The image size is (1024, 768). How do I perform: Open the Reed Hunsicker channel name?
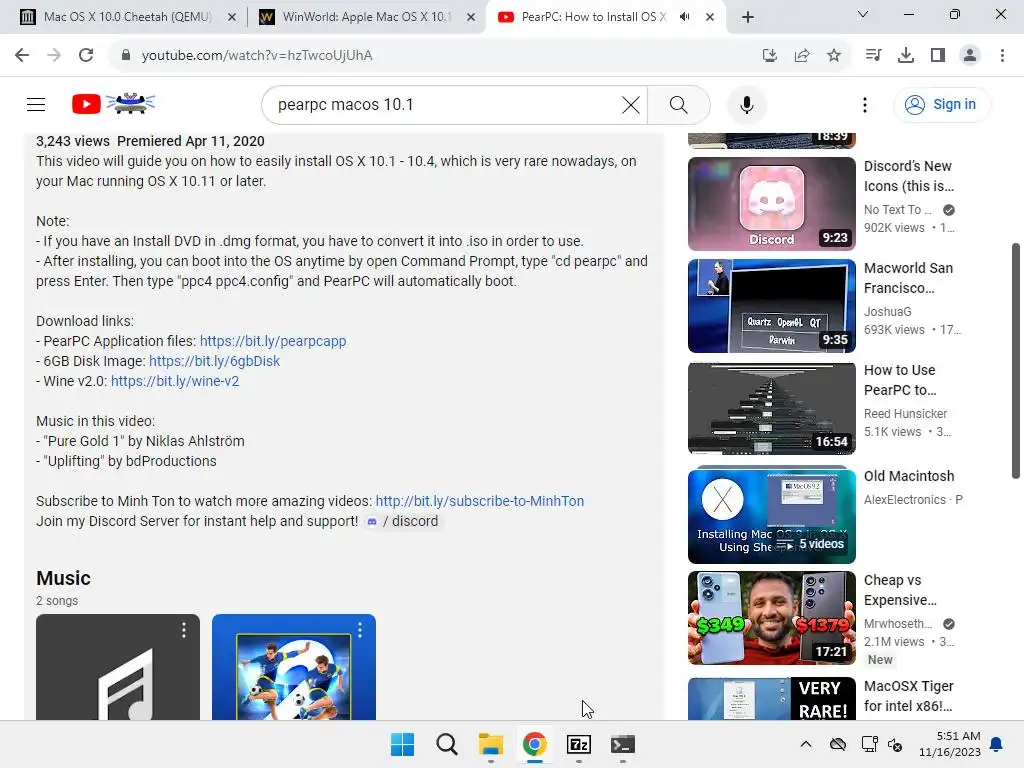[x=905, y=413]
